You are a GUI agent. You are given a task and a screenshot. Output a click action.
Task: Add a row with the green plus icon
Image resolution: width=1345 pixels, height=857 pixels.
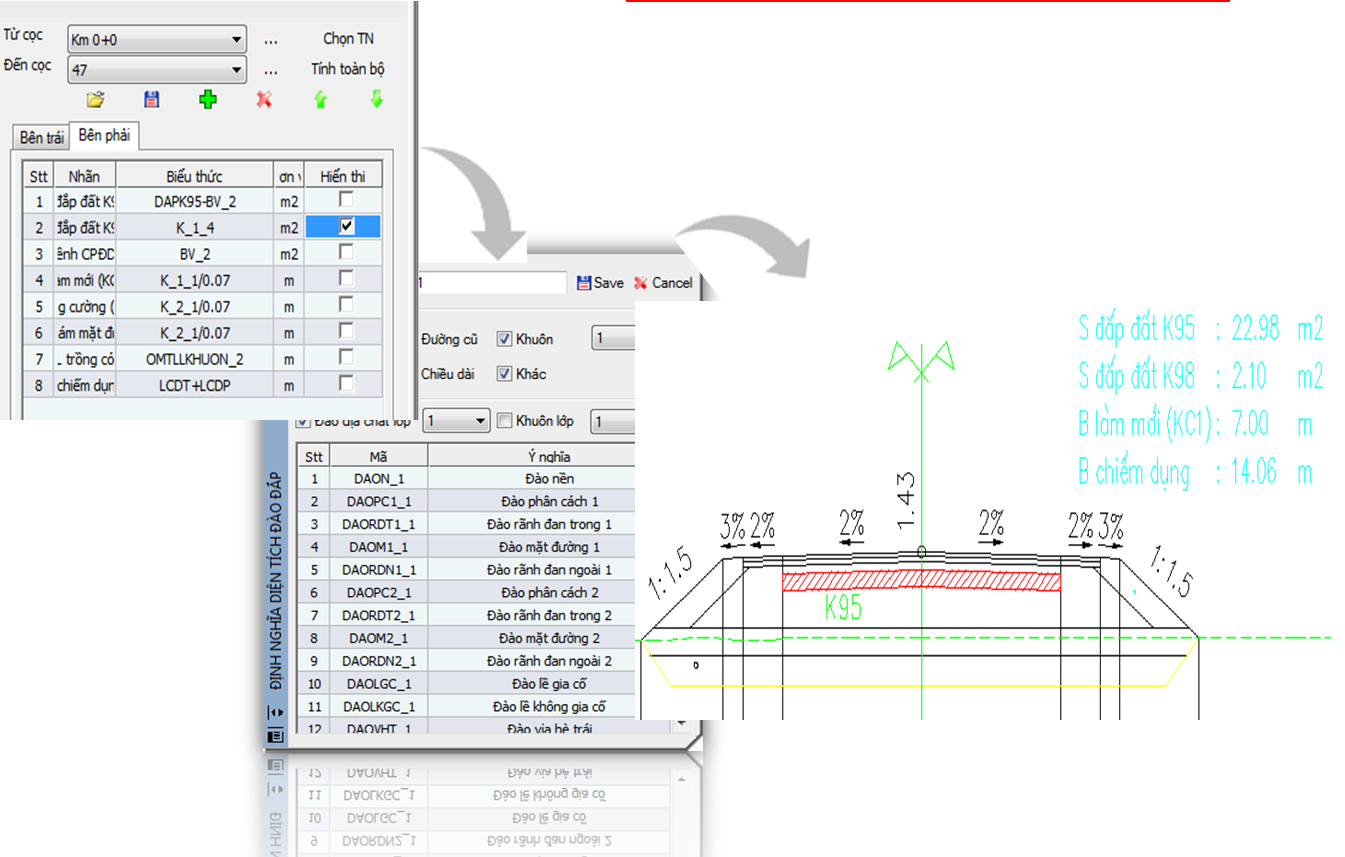[208, 99]
